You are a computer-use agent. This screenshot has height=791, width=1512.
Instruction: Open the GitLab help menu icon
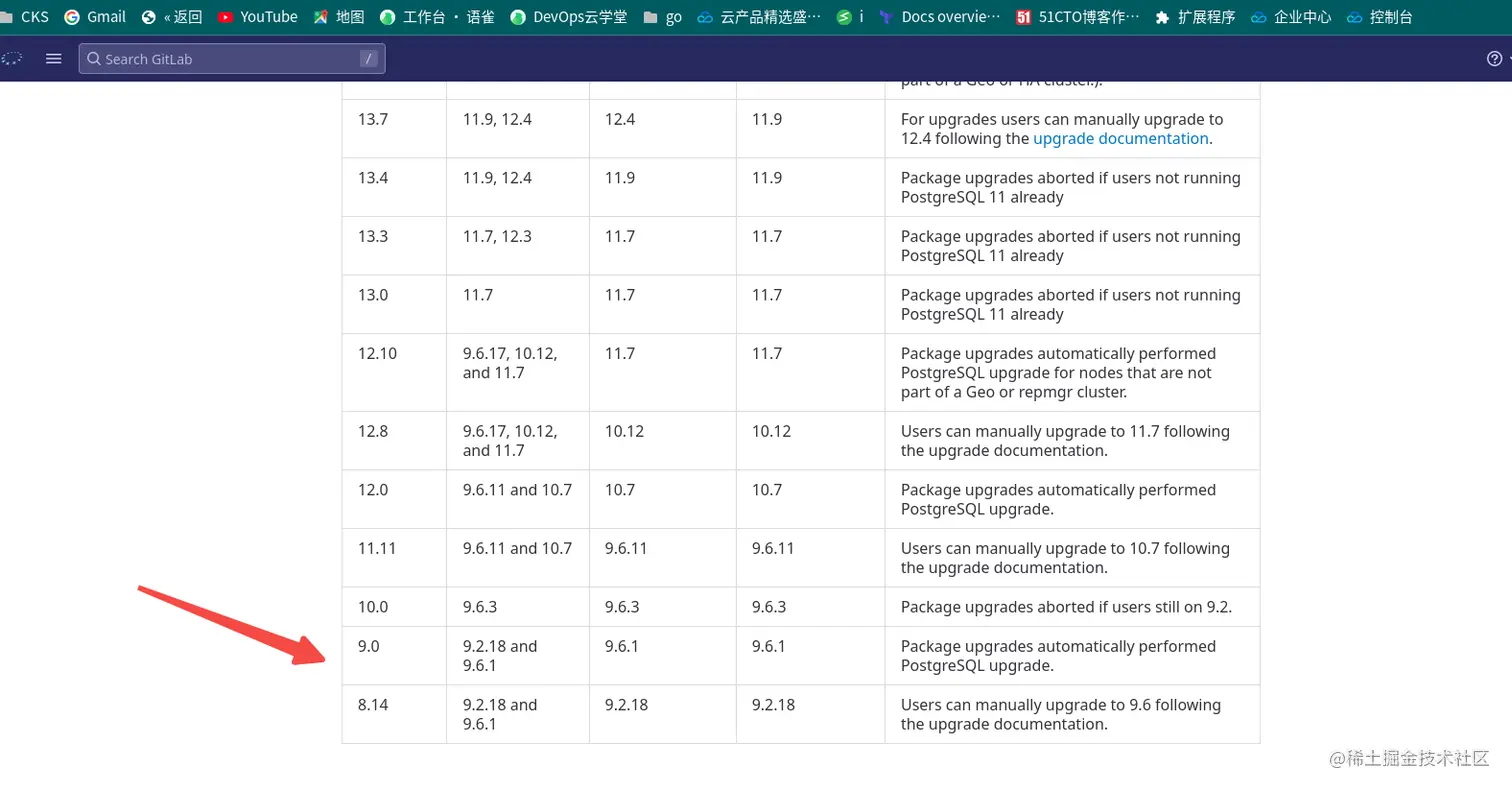[1496, 59]
